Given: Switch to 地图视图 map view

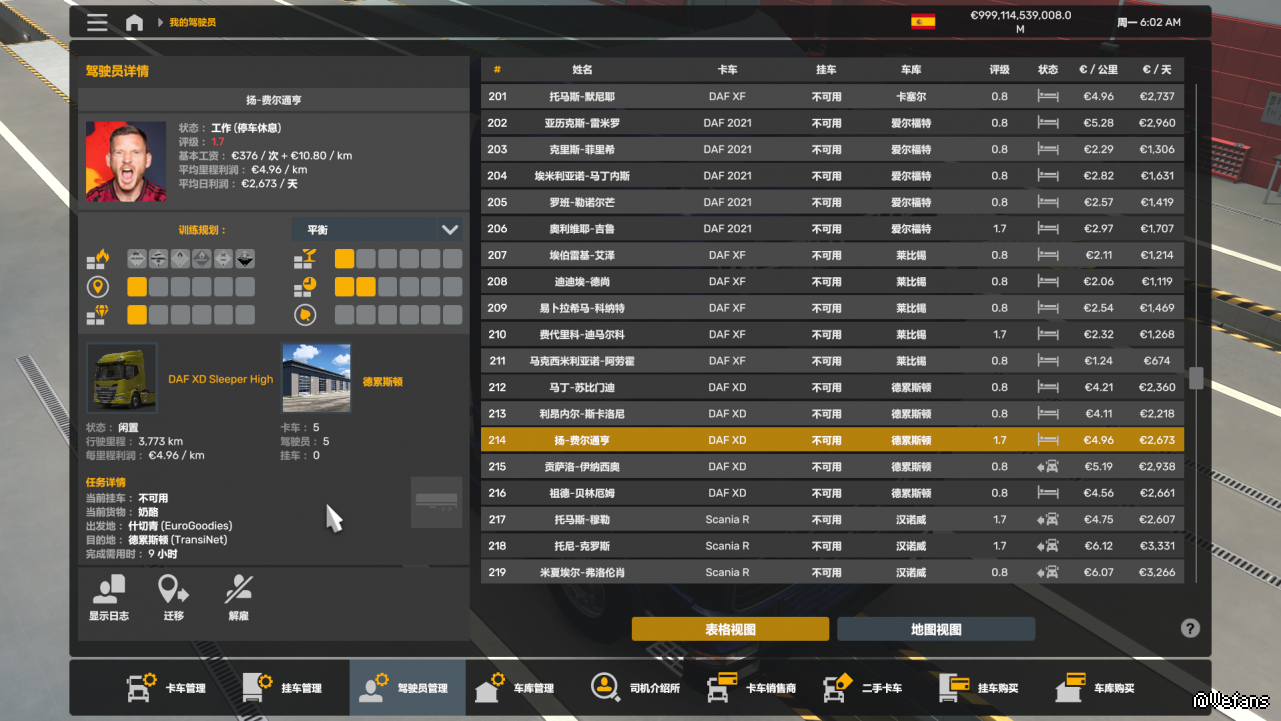Looking at the screenshot, I should (x=936, y=629).
